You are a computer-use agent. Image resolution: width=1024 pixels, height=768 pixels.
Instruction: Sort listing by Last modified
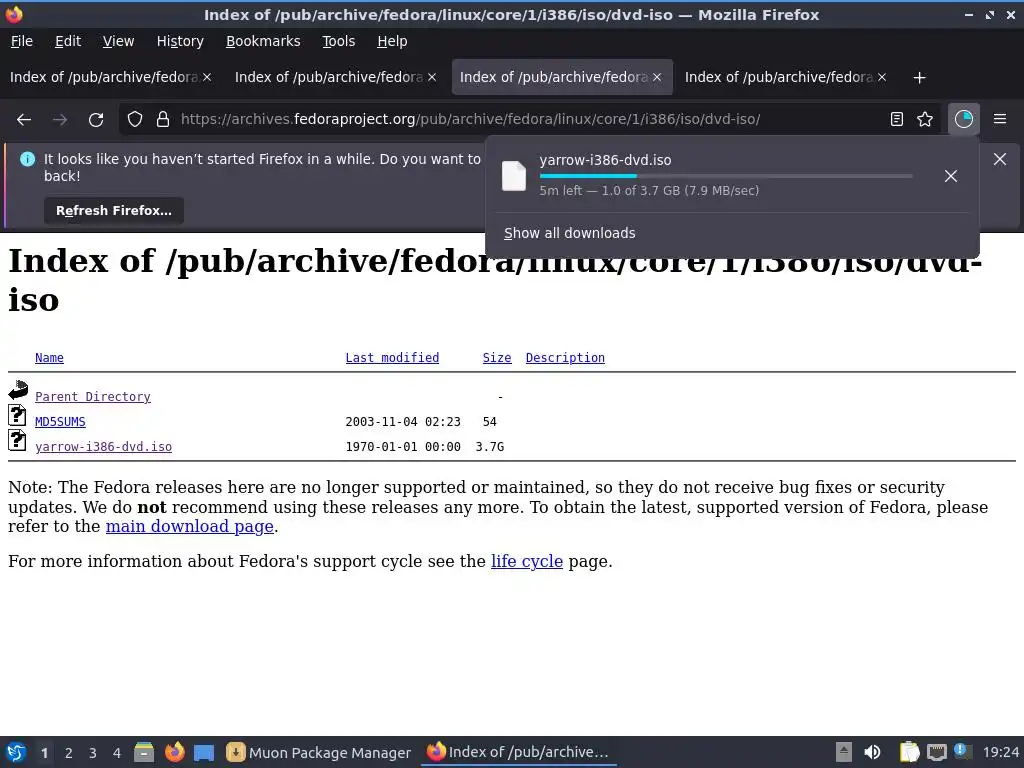[392, 358]
